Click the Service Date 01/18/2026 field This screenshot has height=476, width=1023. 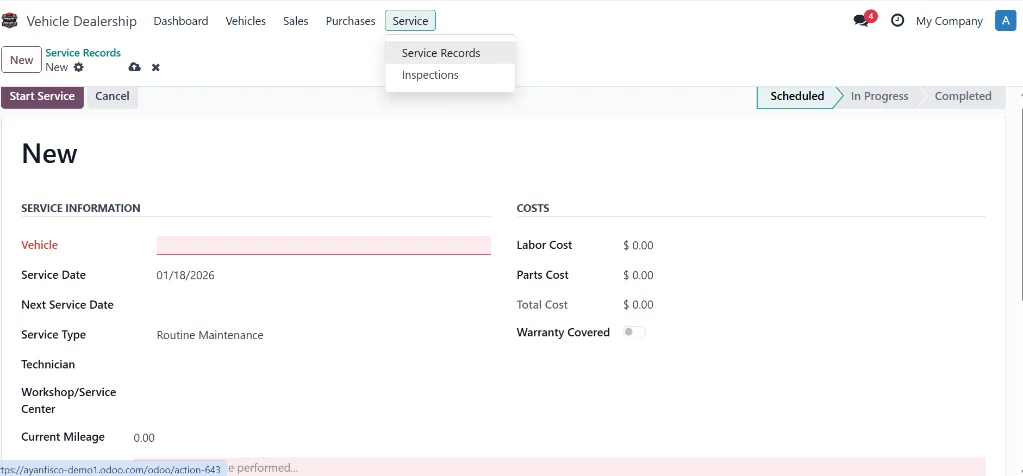tap(324, 275)
